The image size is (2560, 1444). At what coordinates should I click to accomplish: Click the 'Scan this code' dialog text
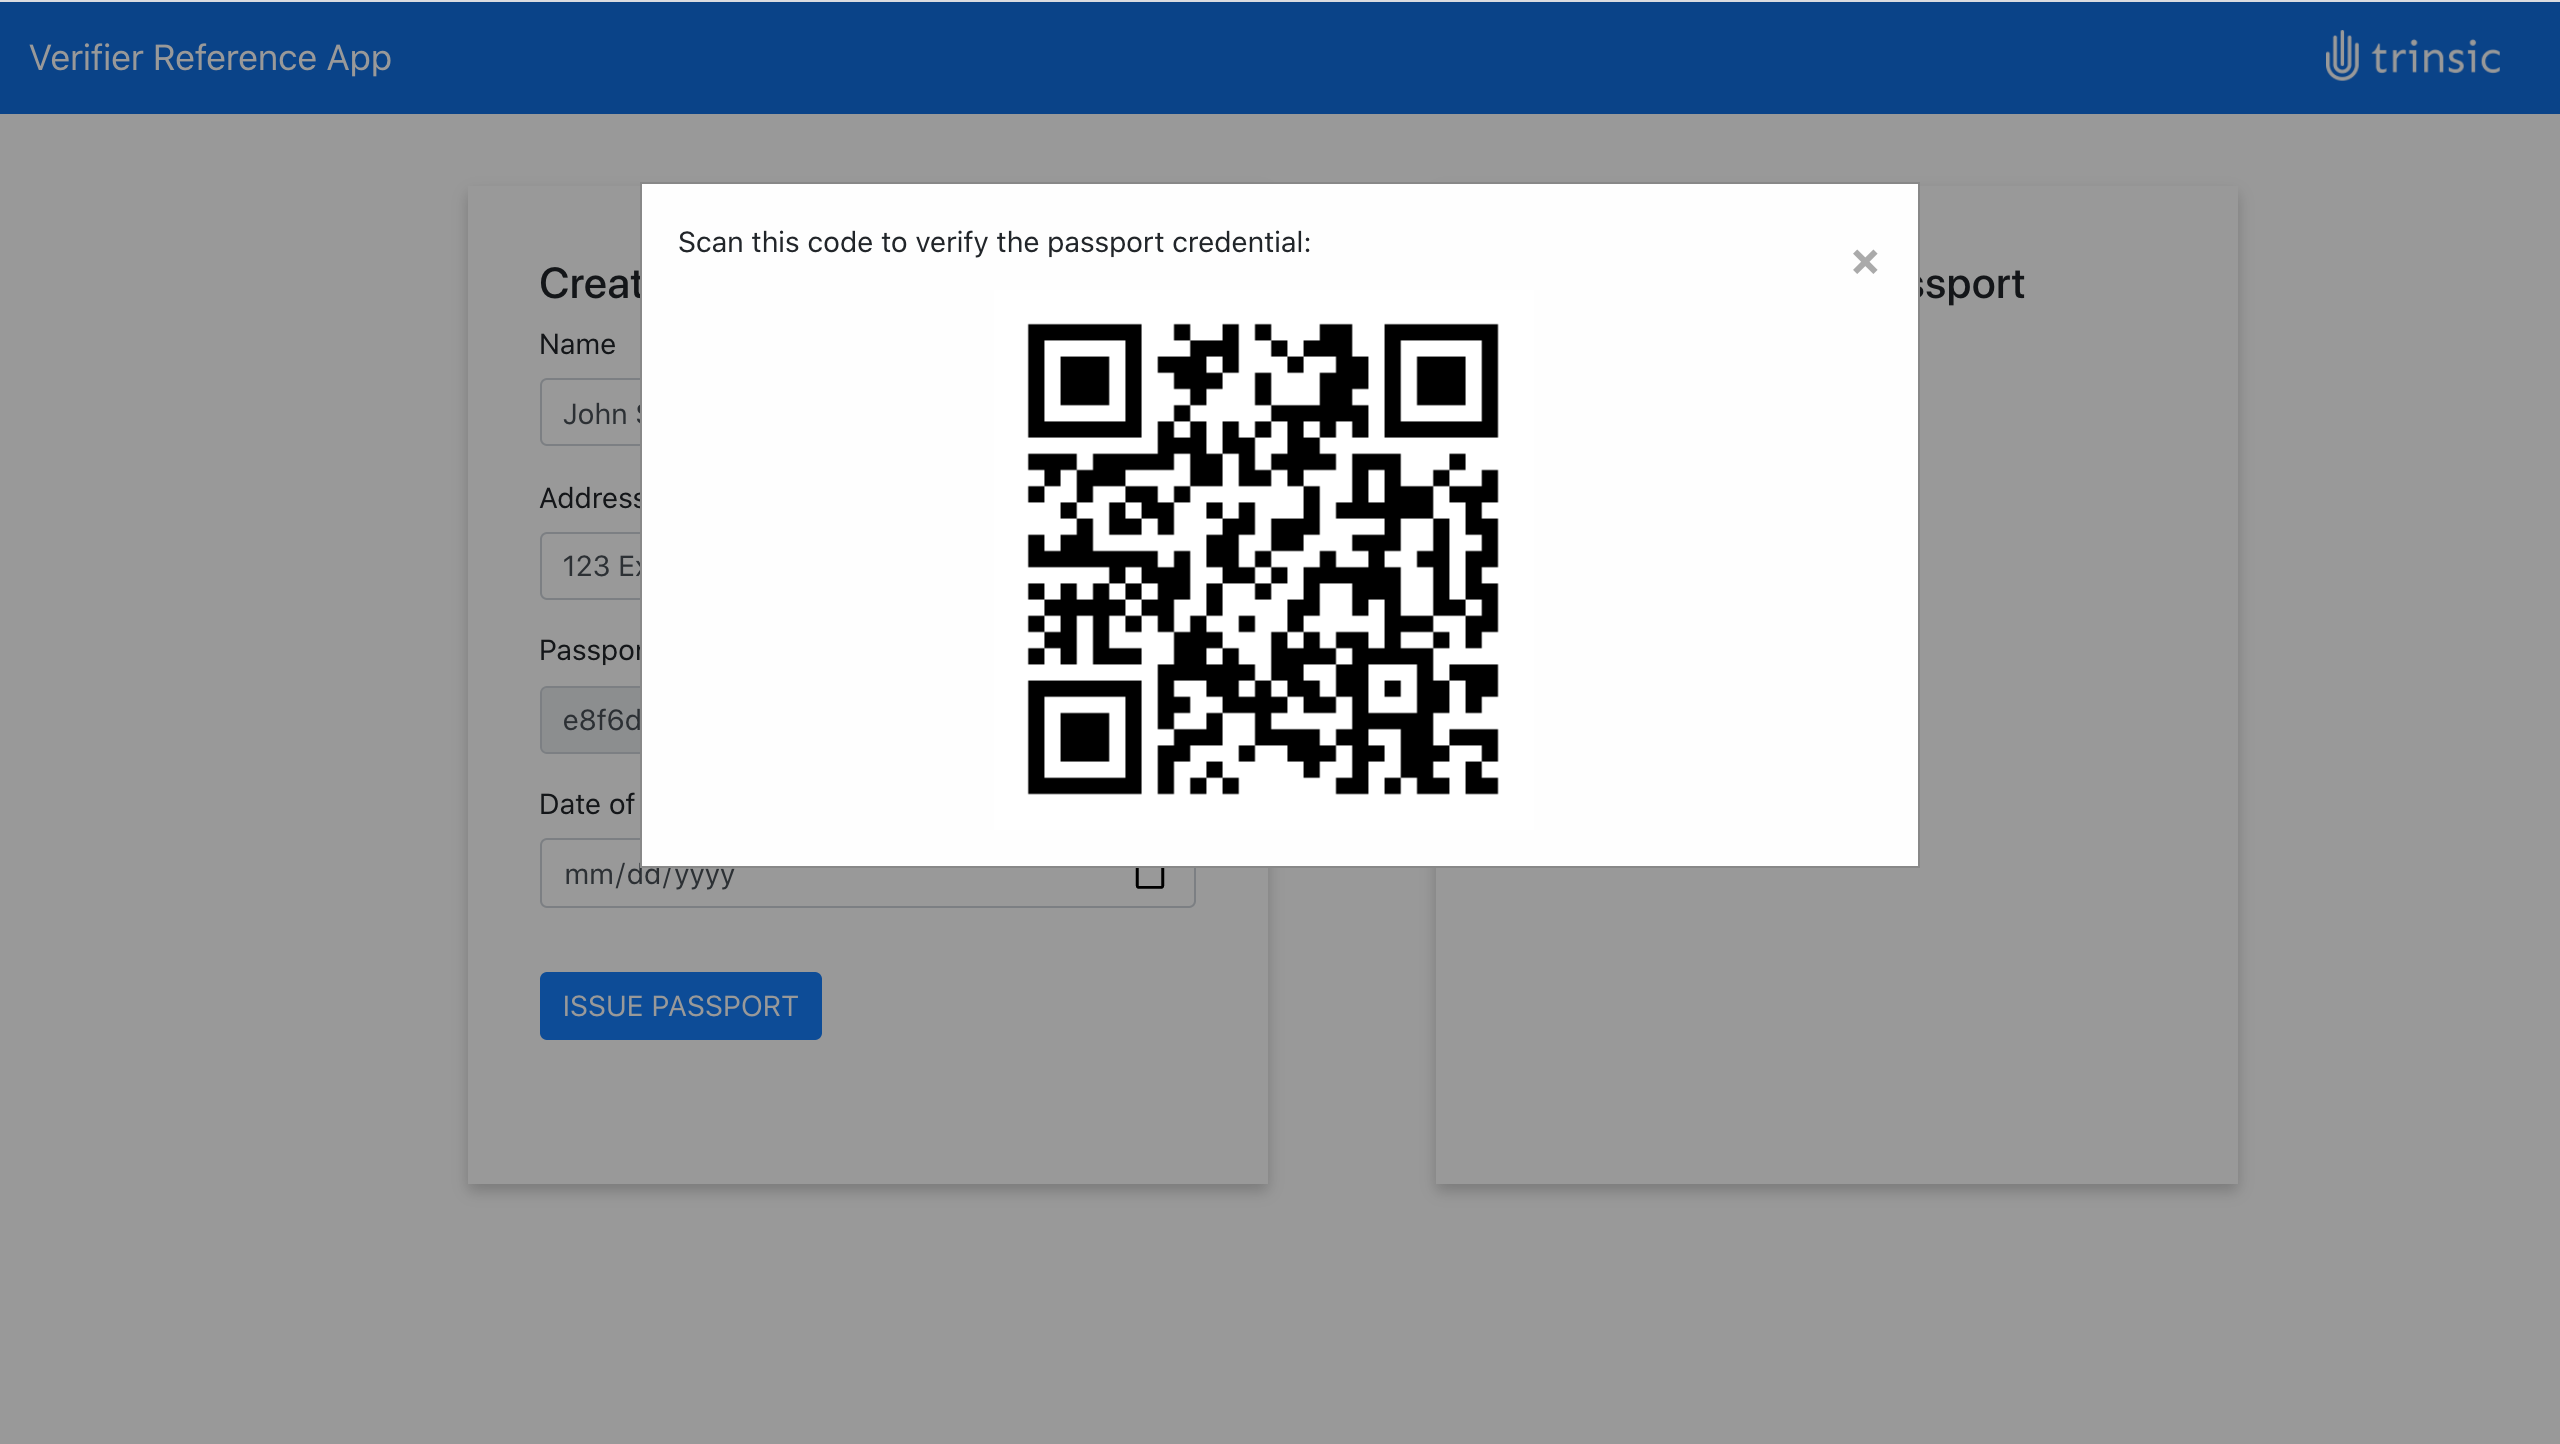(994, 242)
